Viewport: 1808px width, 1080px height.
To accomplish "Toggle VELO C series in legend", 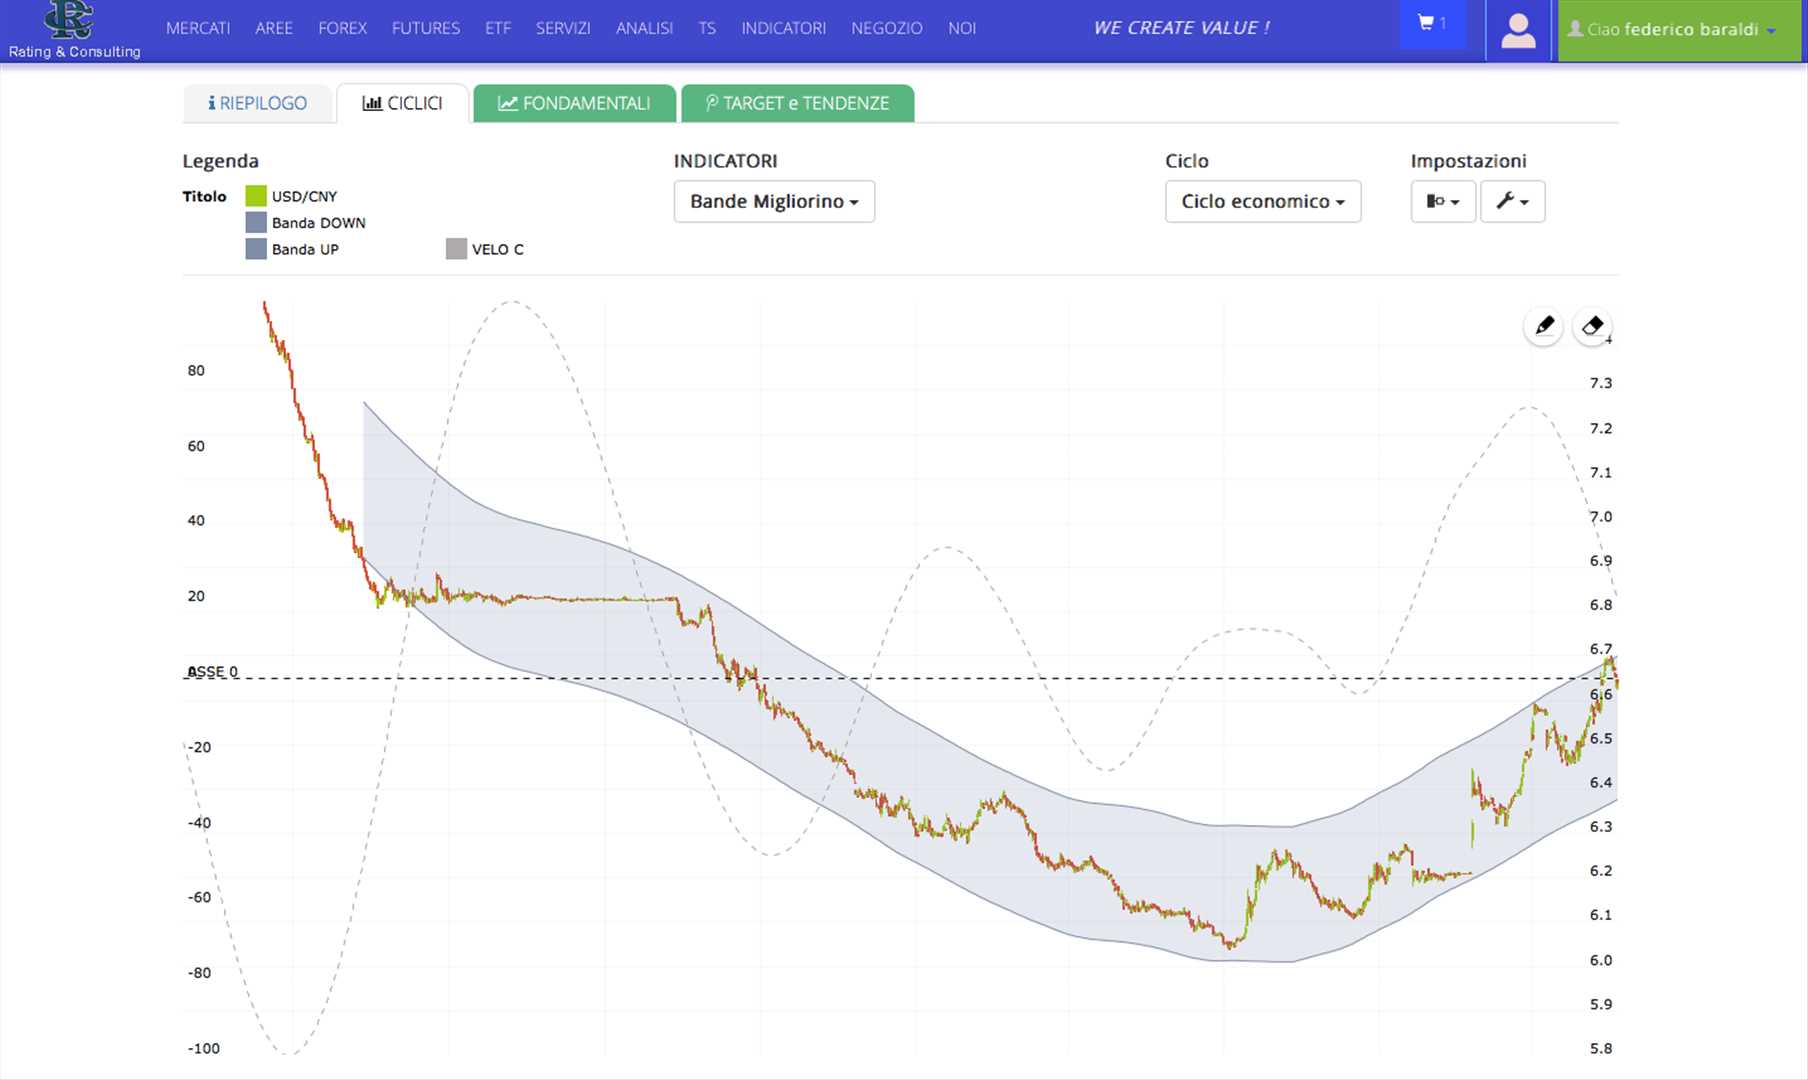I will point(496,249).
